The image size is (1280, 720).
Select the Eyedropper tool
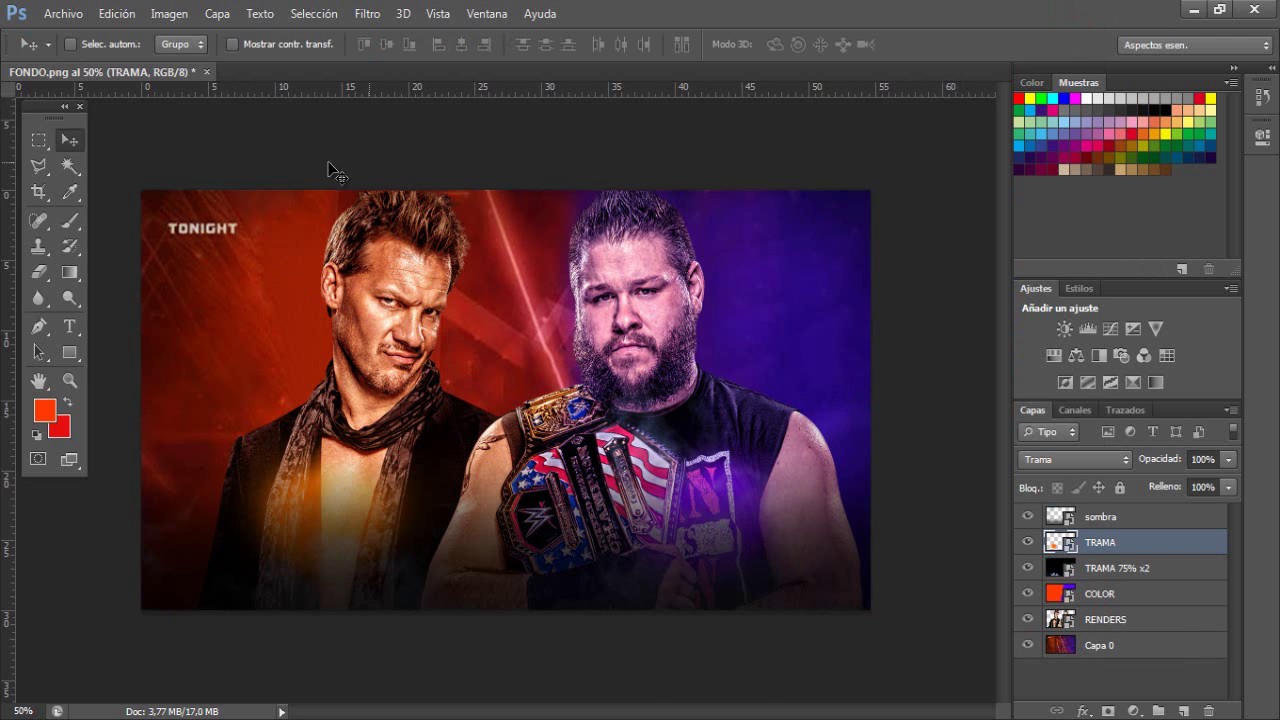70,192
